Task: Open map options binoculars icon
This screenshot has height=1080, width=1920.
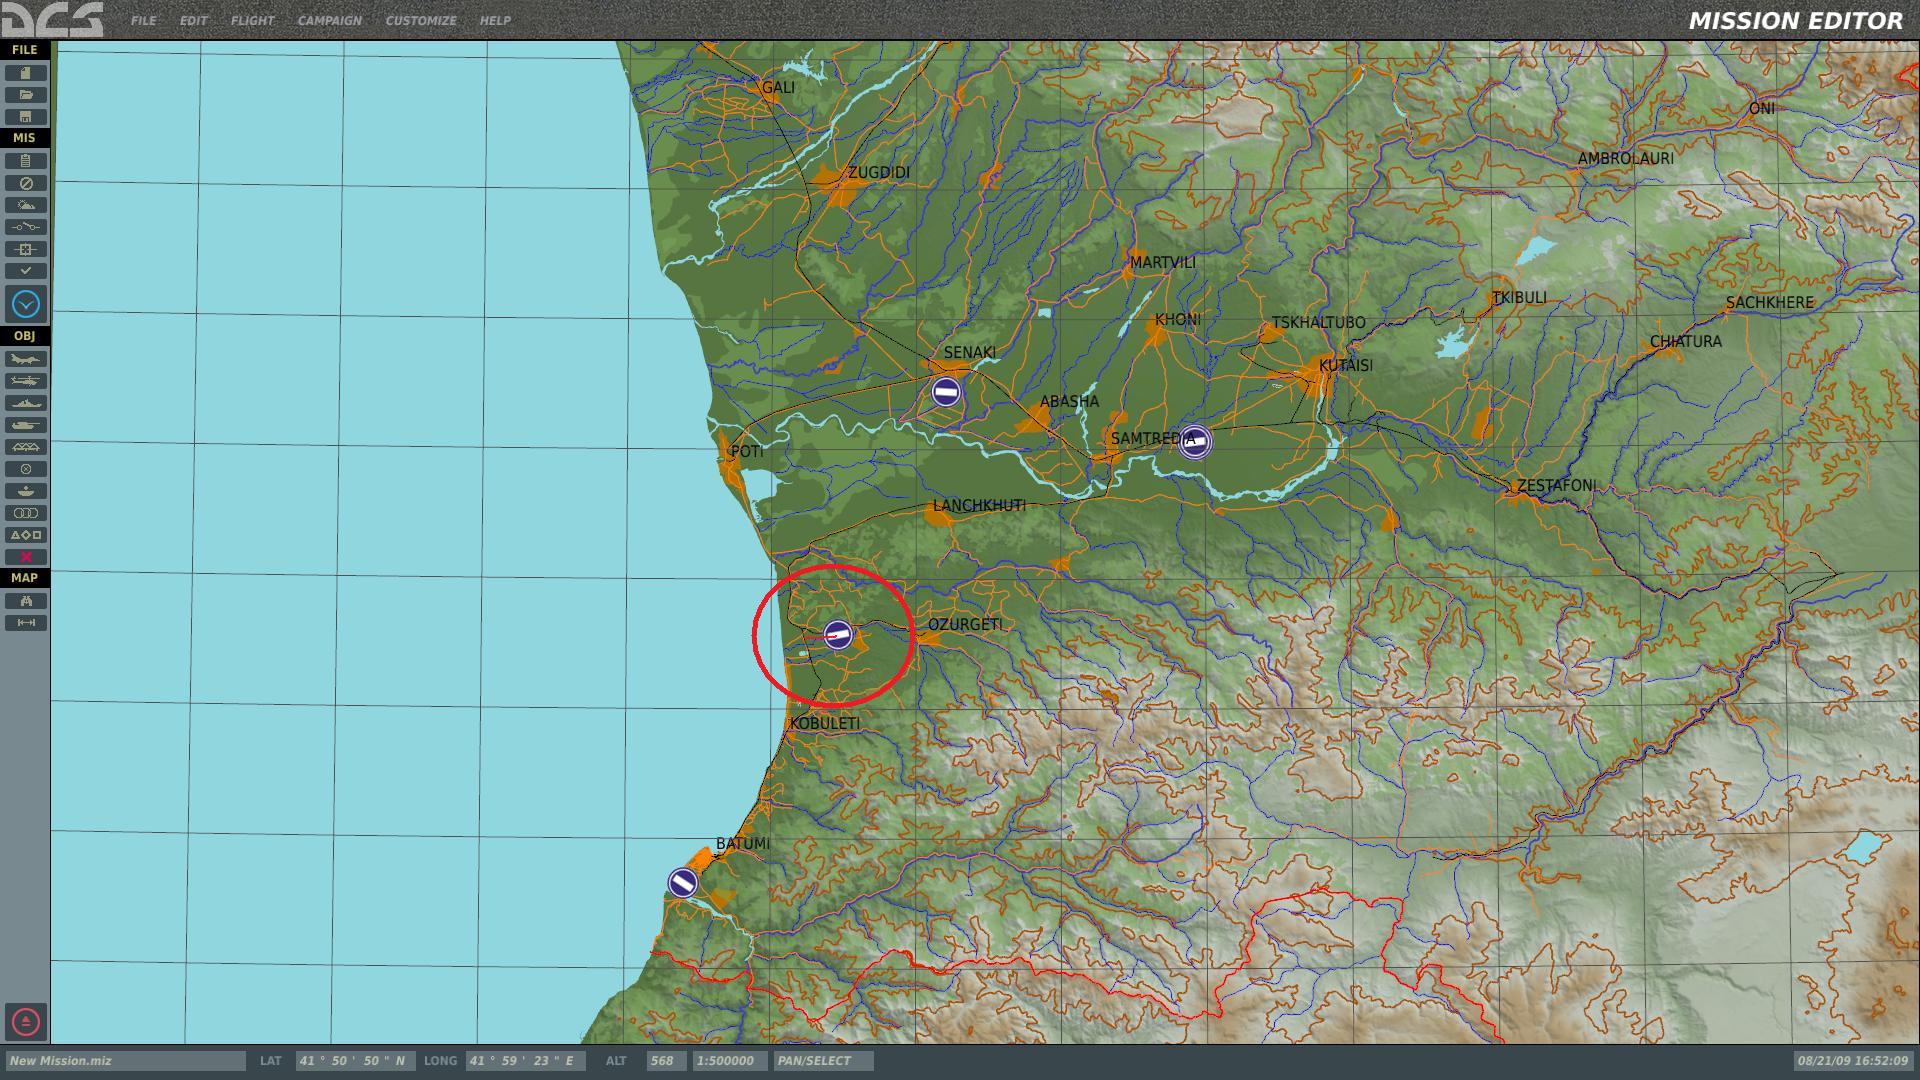Action: 26,601
